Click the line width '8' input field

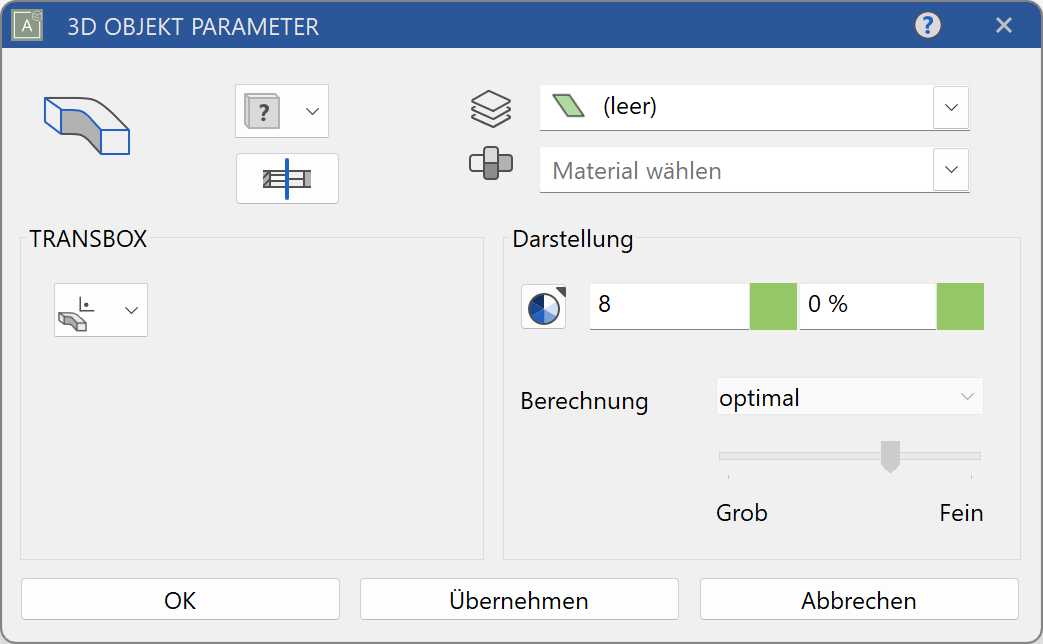(668, 306)
